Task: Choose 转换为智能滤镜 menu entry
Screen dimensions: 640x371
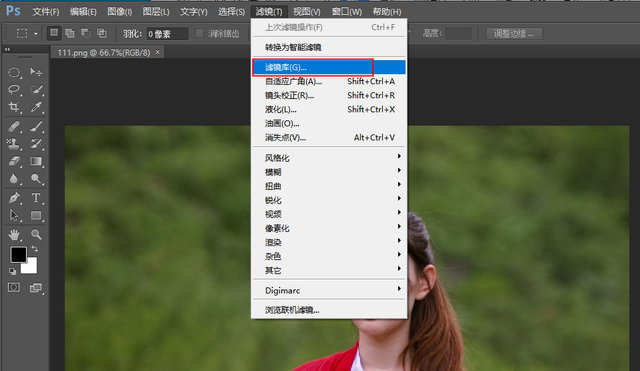Action: click(x=329, y=47)
